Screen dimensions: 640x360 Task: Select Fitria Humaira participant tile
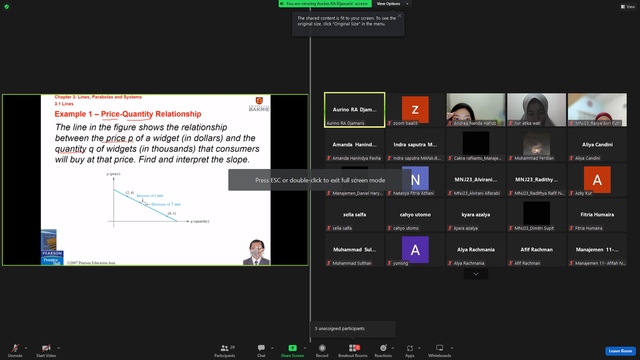[x=597, y=215]
